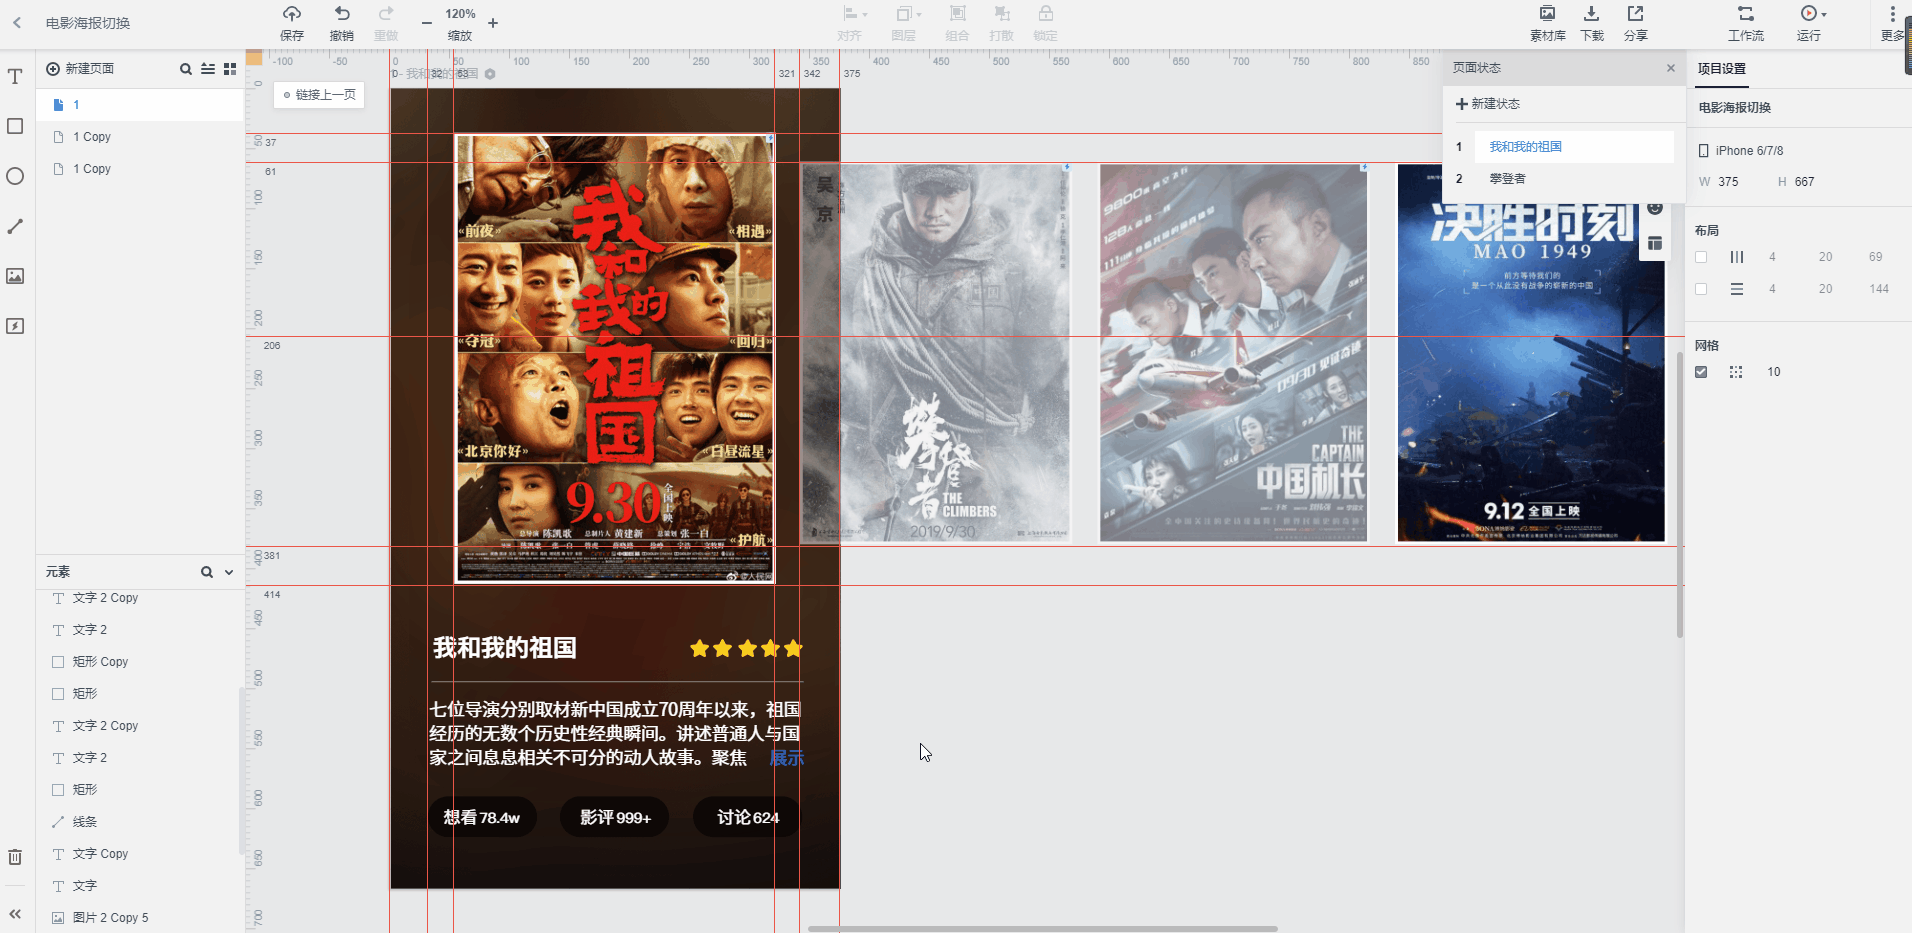Select The Captain 中国机长 poster thumbnail

pyautogui.click(x=1233, y=353)
